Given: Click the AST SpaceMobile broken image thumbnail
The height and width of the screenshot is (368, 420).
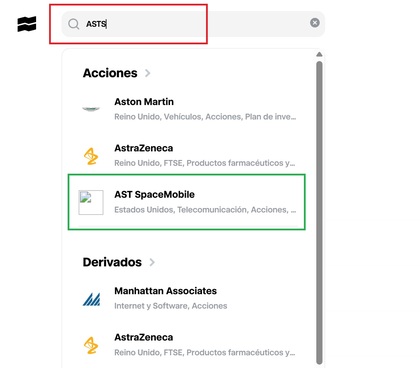Looking at the screenshot, I should tap(91, 202).
